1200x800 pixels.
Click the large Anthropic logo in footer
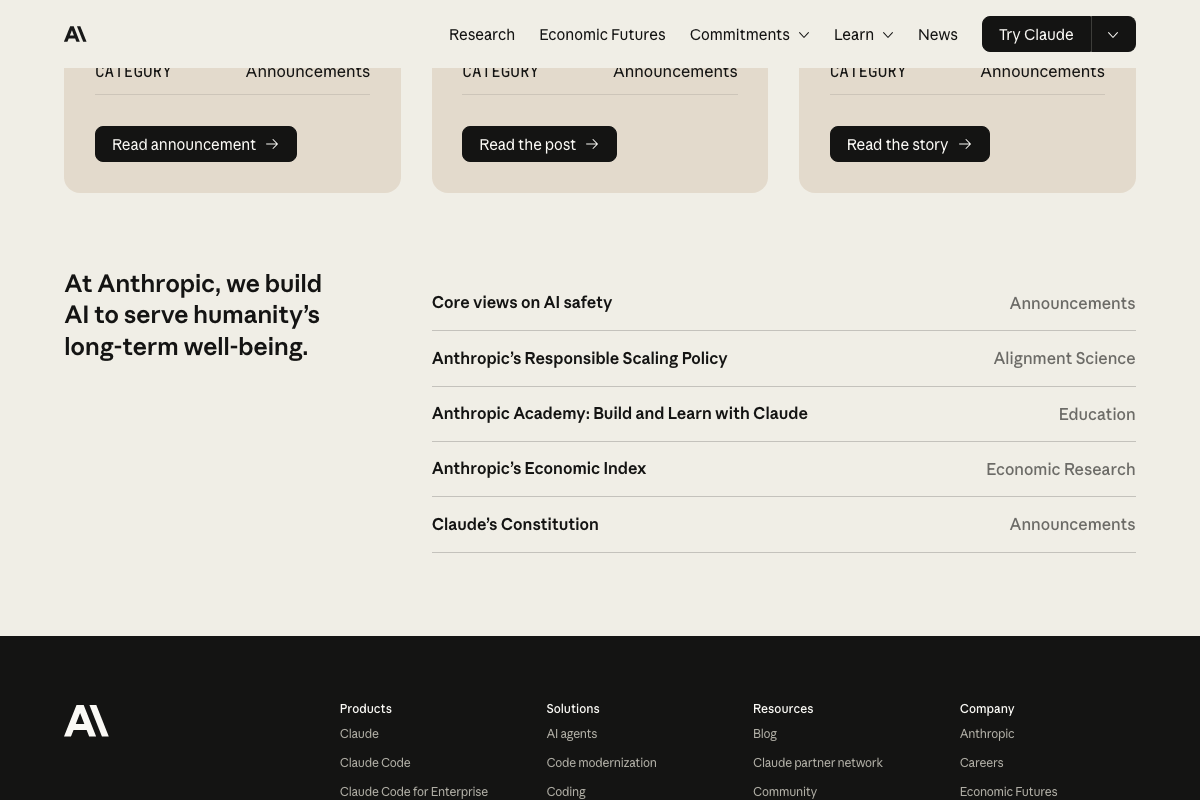(86, 721)
